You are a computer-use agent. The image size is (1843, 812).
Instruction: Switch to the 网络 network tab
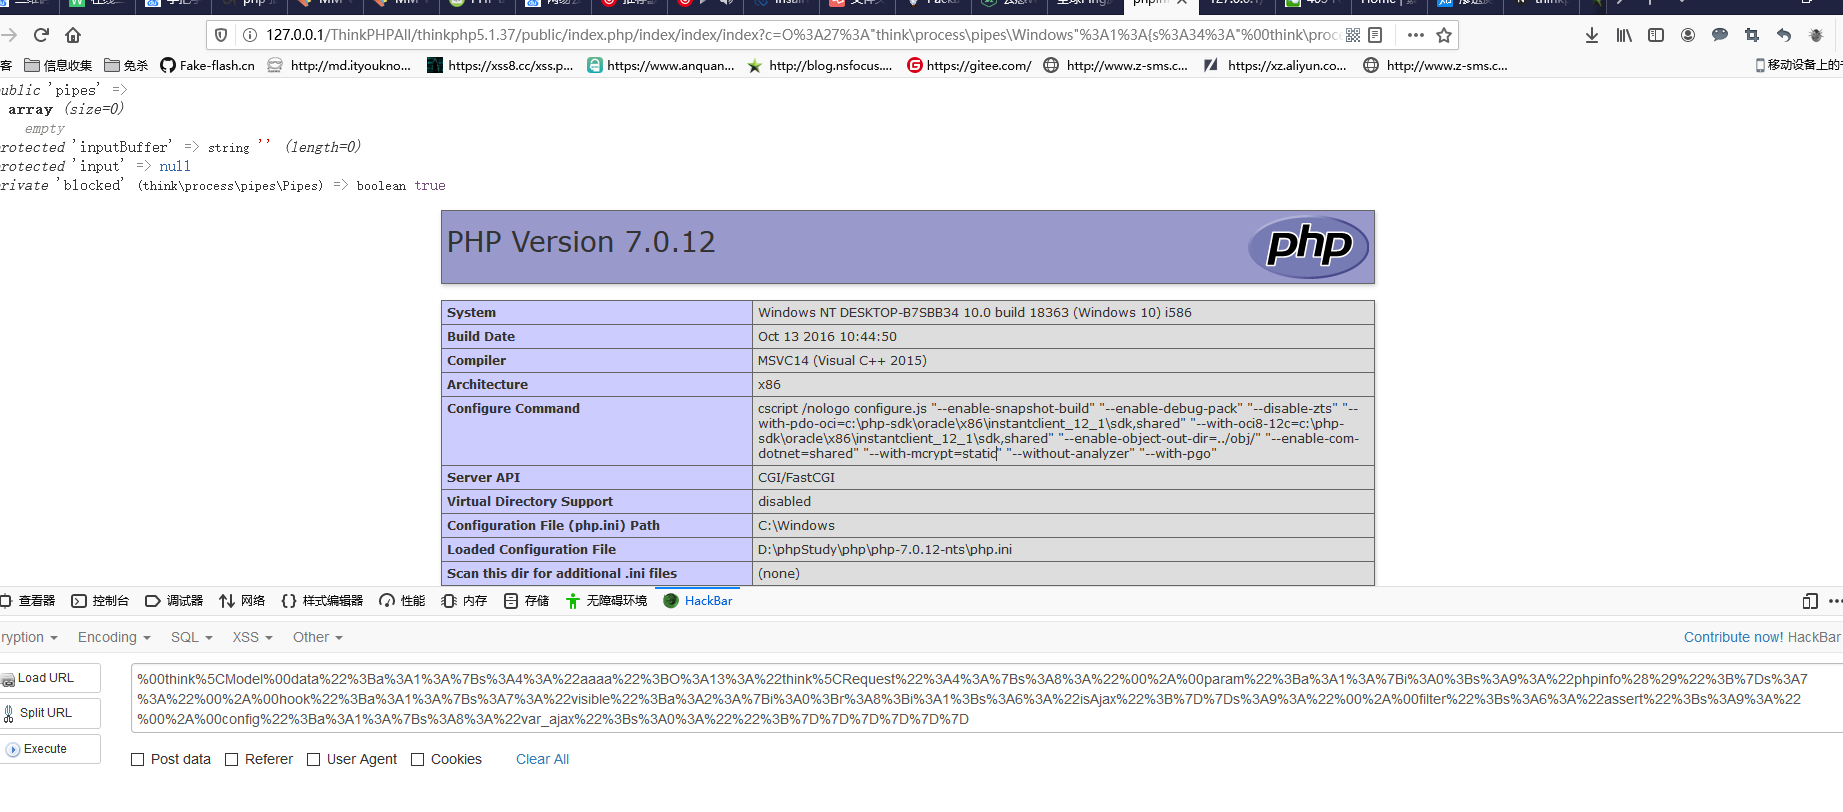click(242, 601)
